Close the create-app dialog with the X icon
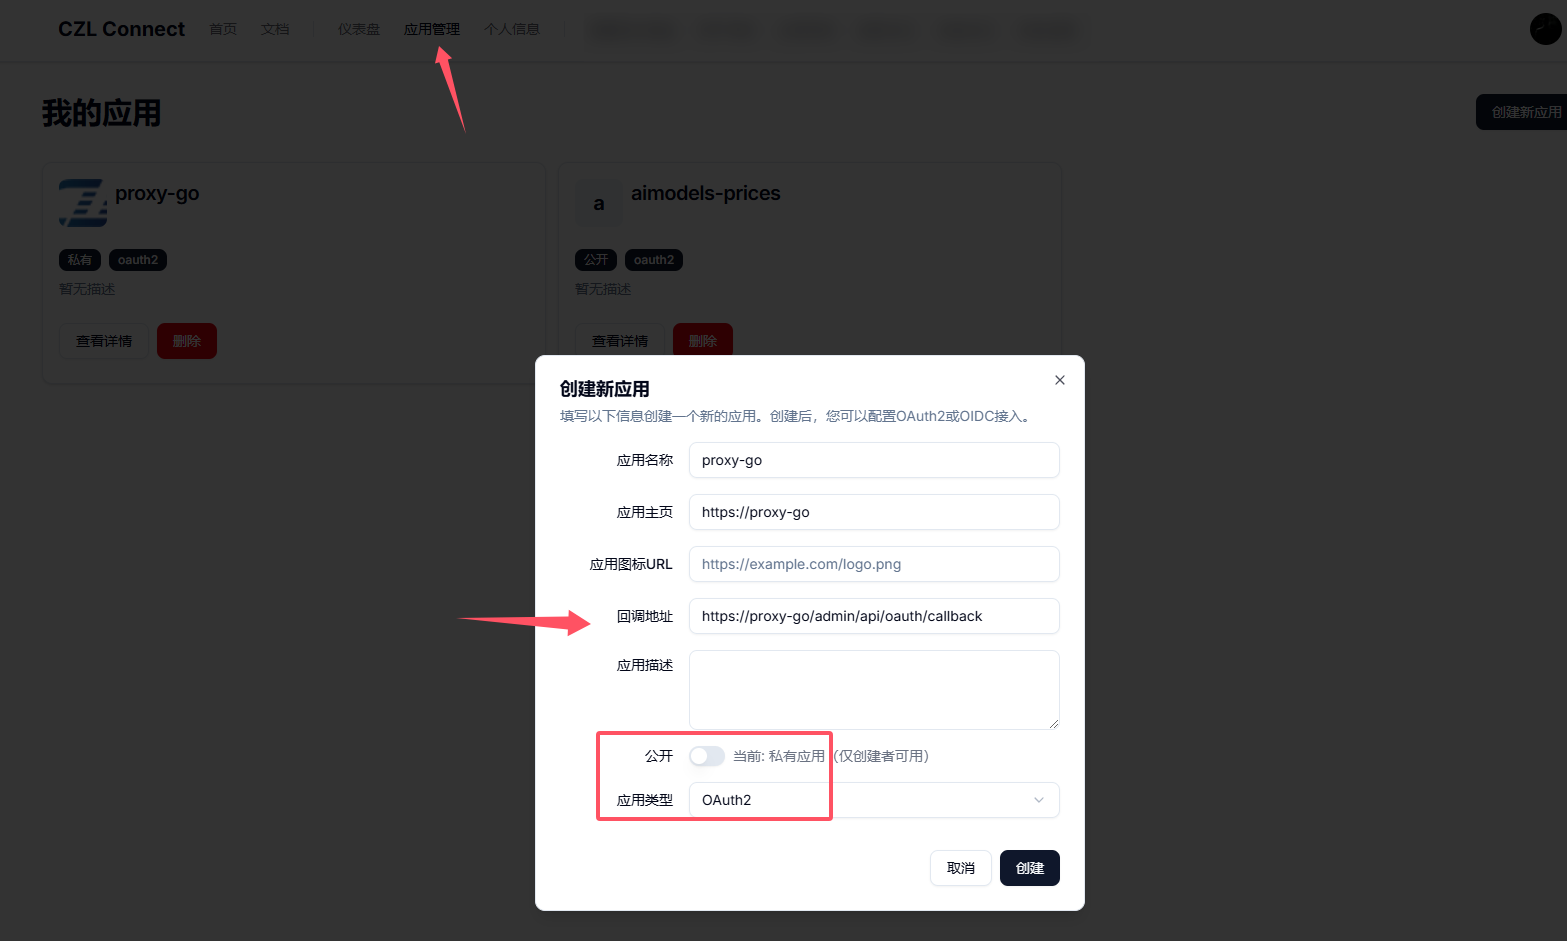This screenshot has width=1567, height=941. pos(1060,380)
